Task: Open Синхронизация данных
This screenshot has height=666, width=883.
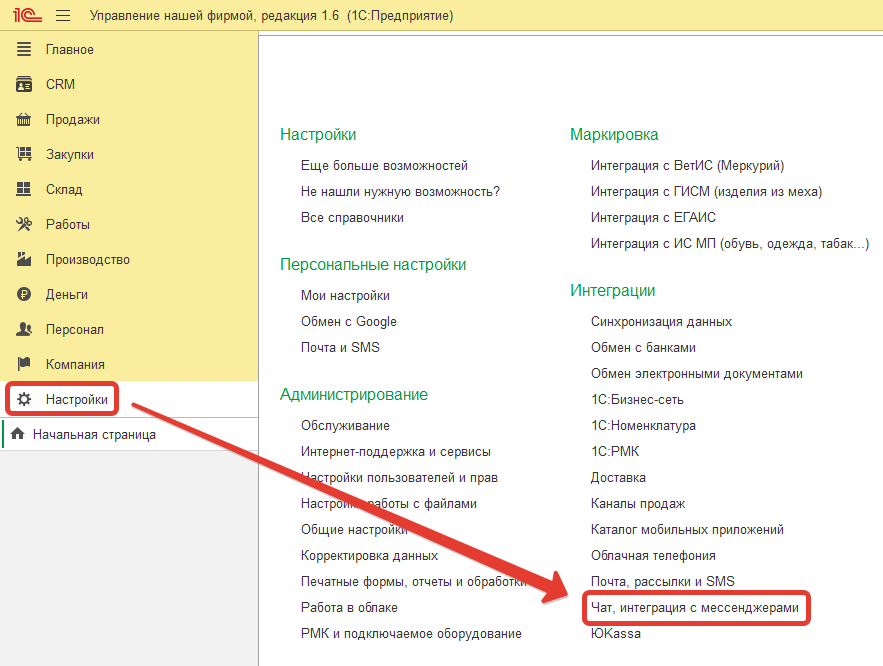Action: point(661,321)
